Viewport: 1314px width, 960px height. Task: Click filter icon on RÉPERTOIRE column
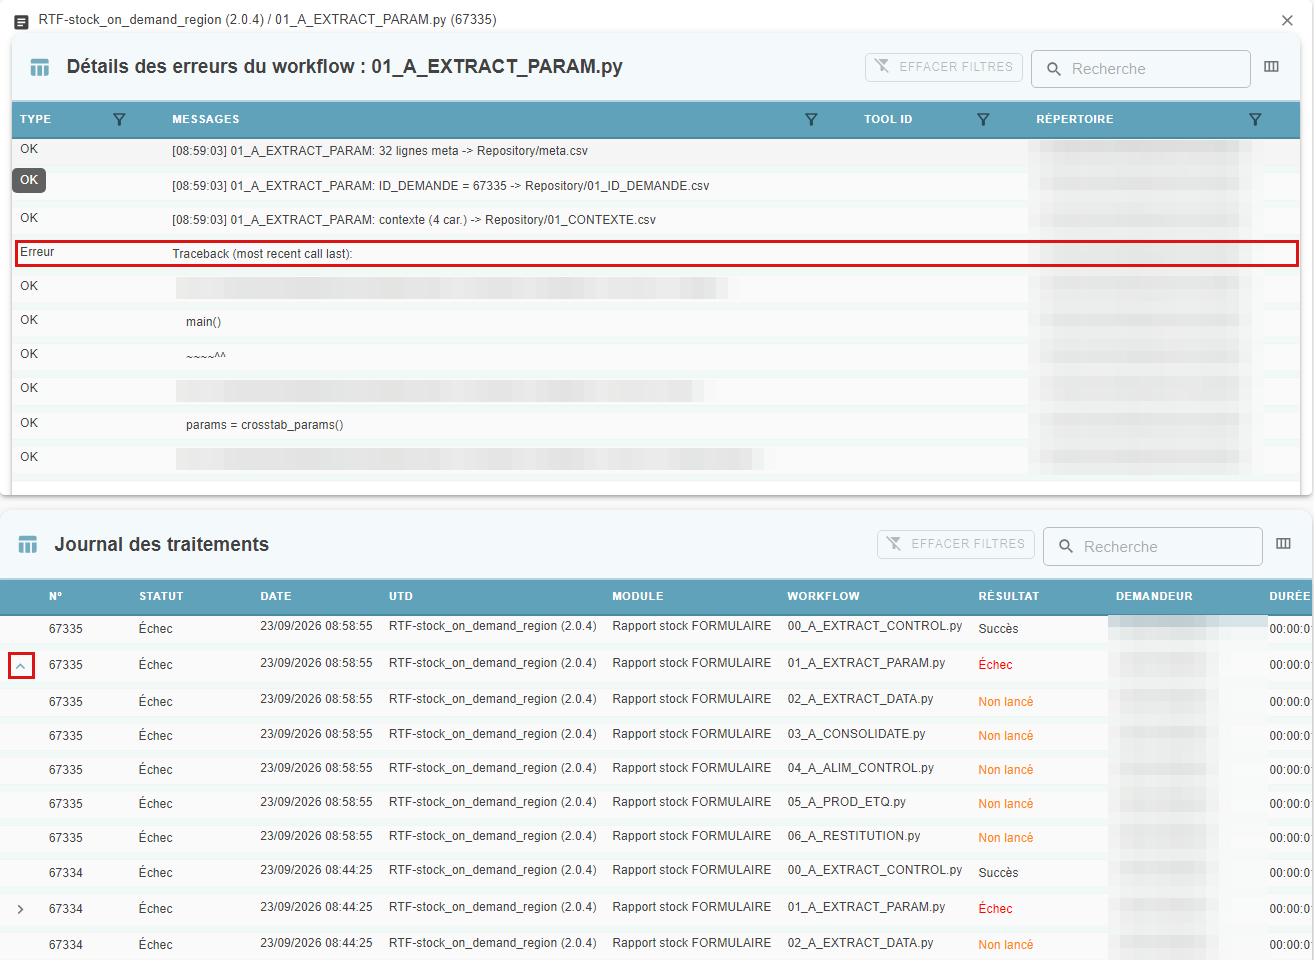pyautogui.click(x=1255, y=119)
